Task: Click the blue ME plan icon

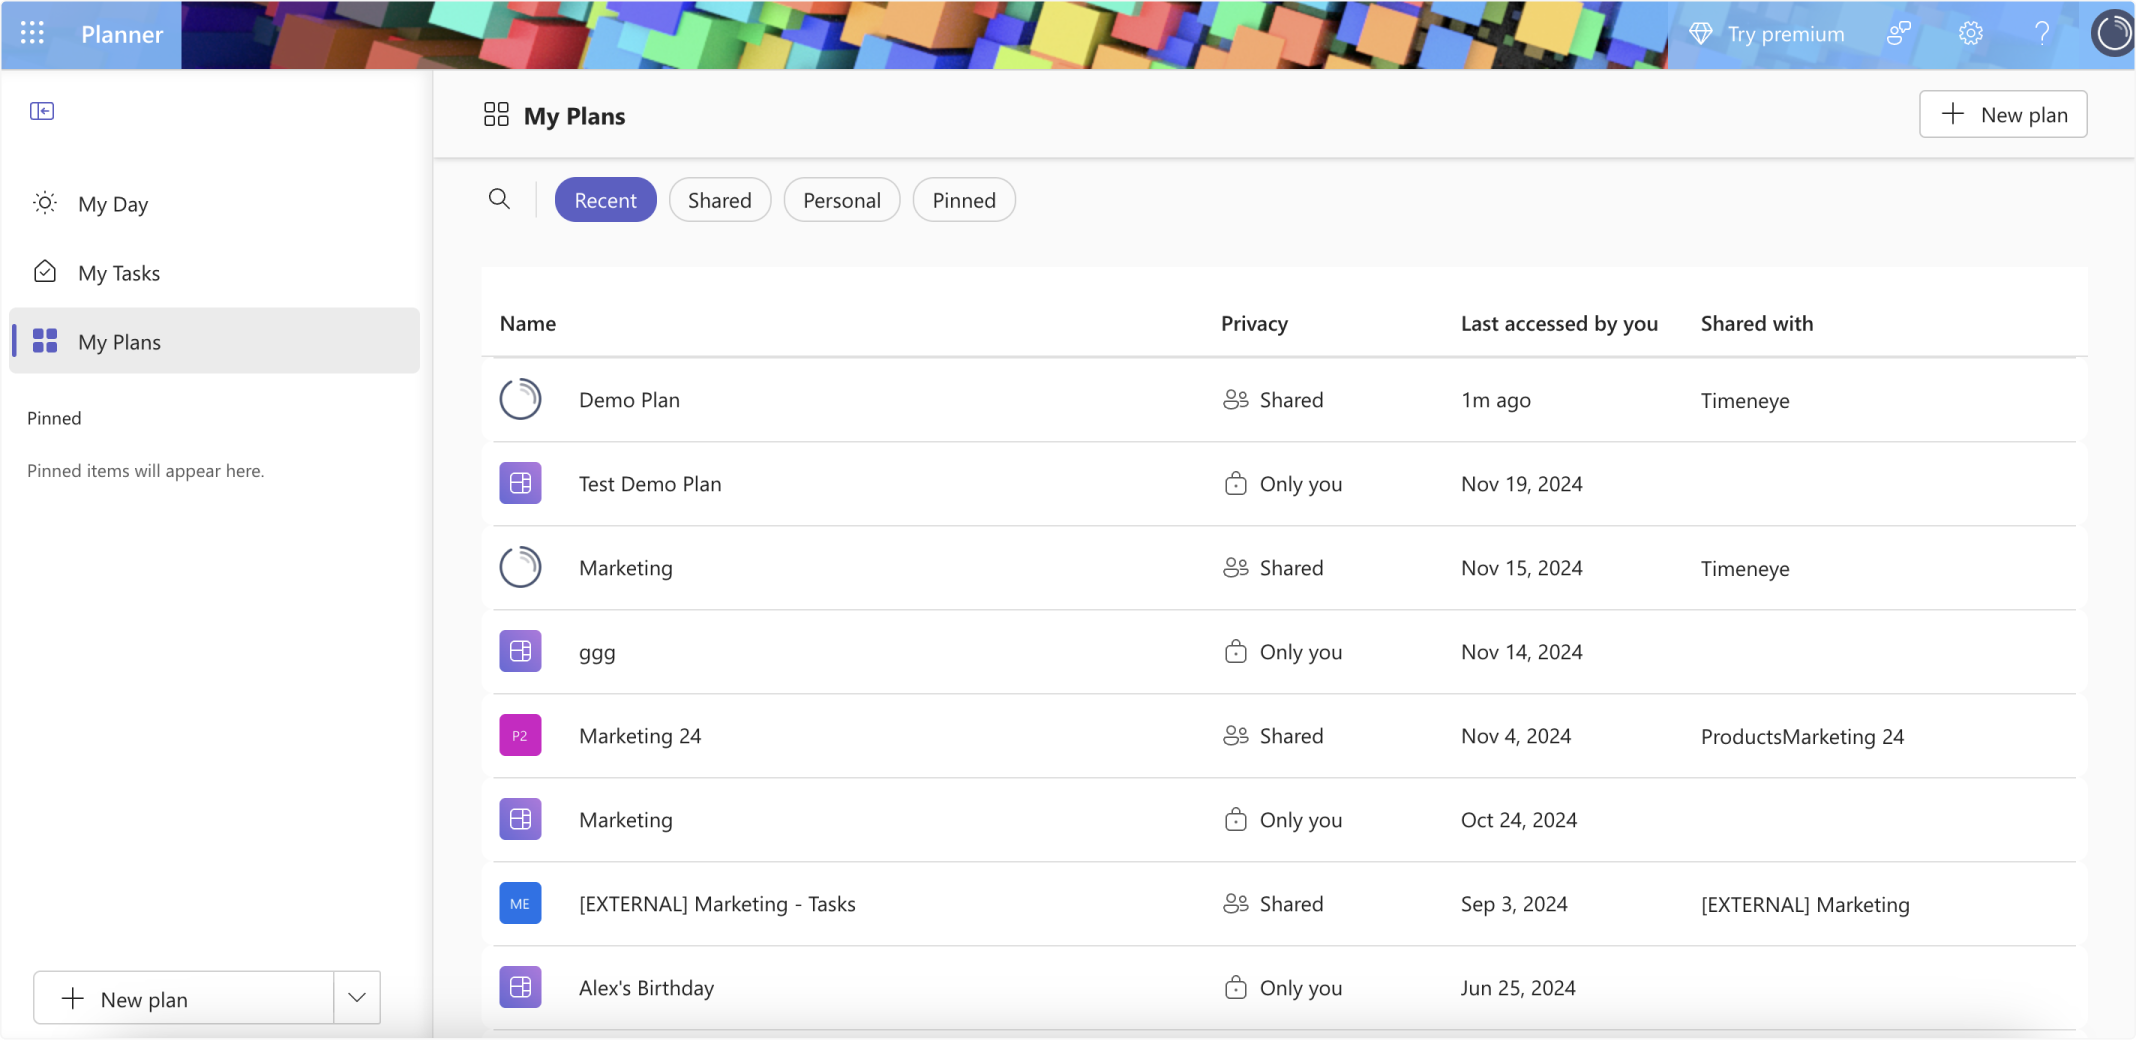Action: pyautogui.click(x=520, y=903)
